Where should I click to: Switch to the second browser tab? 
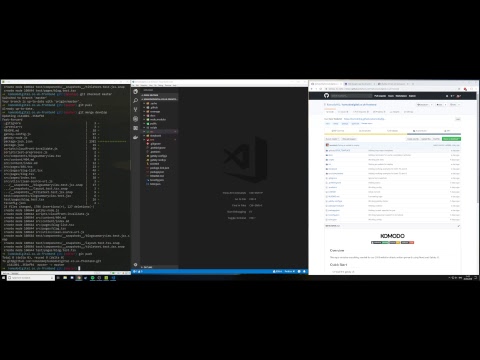361,84
